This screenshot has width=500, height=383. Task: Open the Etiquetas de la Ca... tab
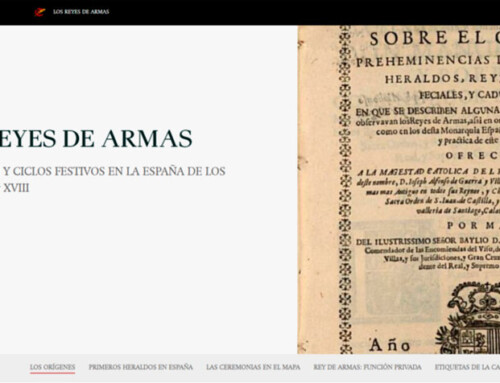click(467, 367)
